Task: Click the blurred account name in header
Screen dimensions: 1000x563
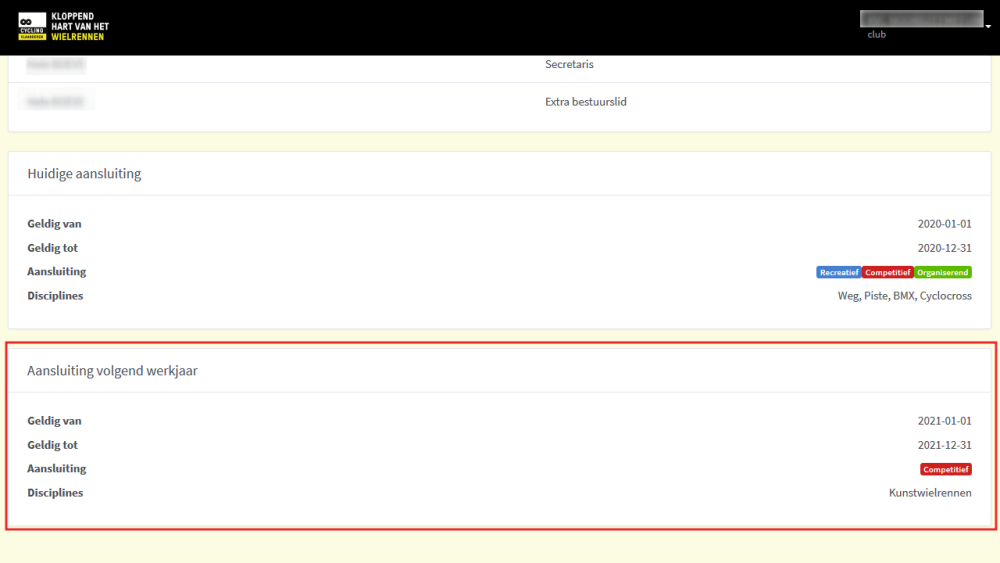Action: point(921,18)
